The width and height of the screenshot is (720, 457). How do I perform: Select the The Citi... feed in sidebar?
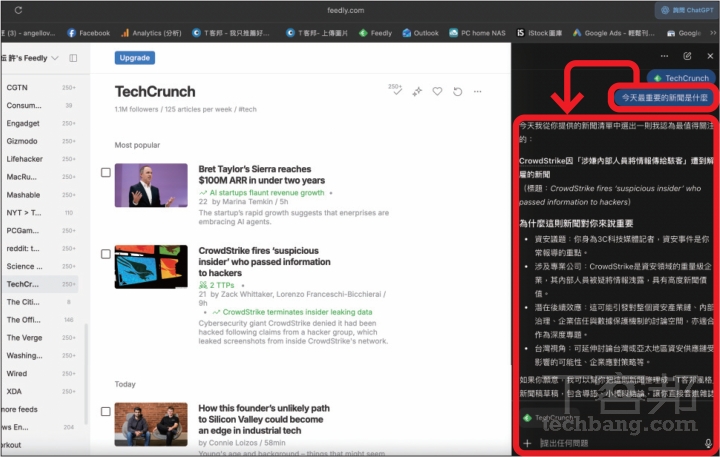point(40,302)
